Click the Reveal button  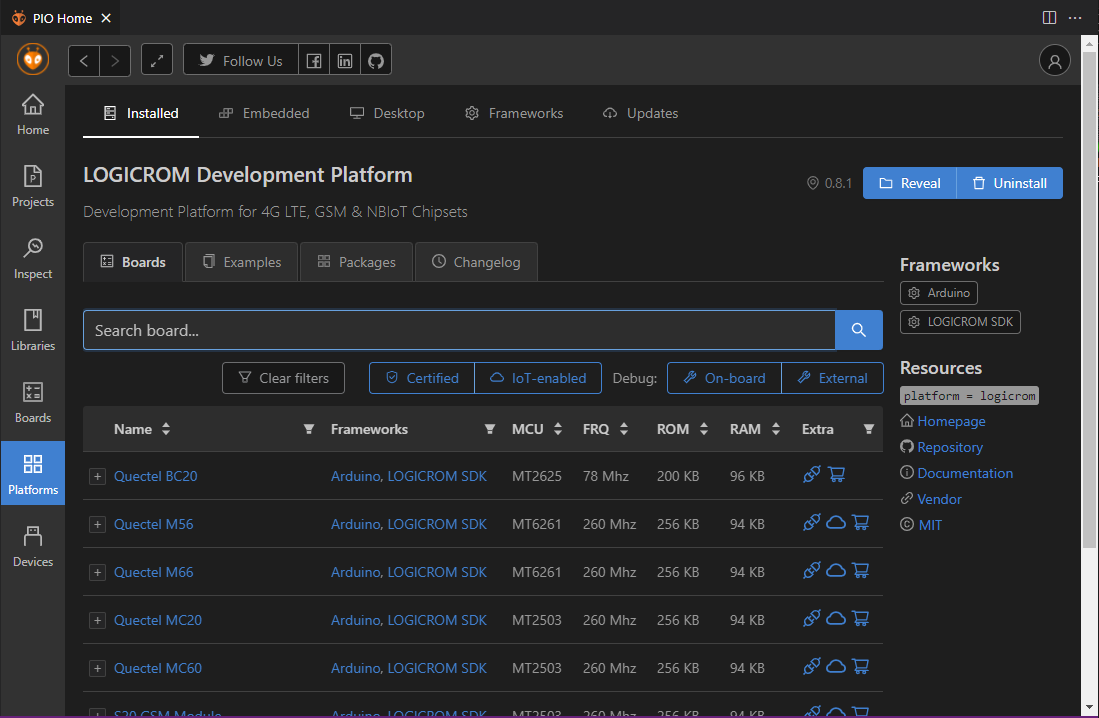pos(910,183)
